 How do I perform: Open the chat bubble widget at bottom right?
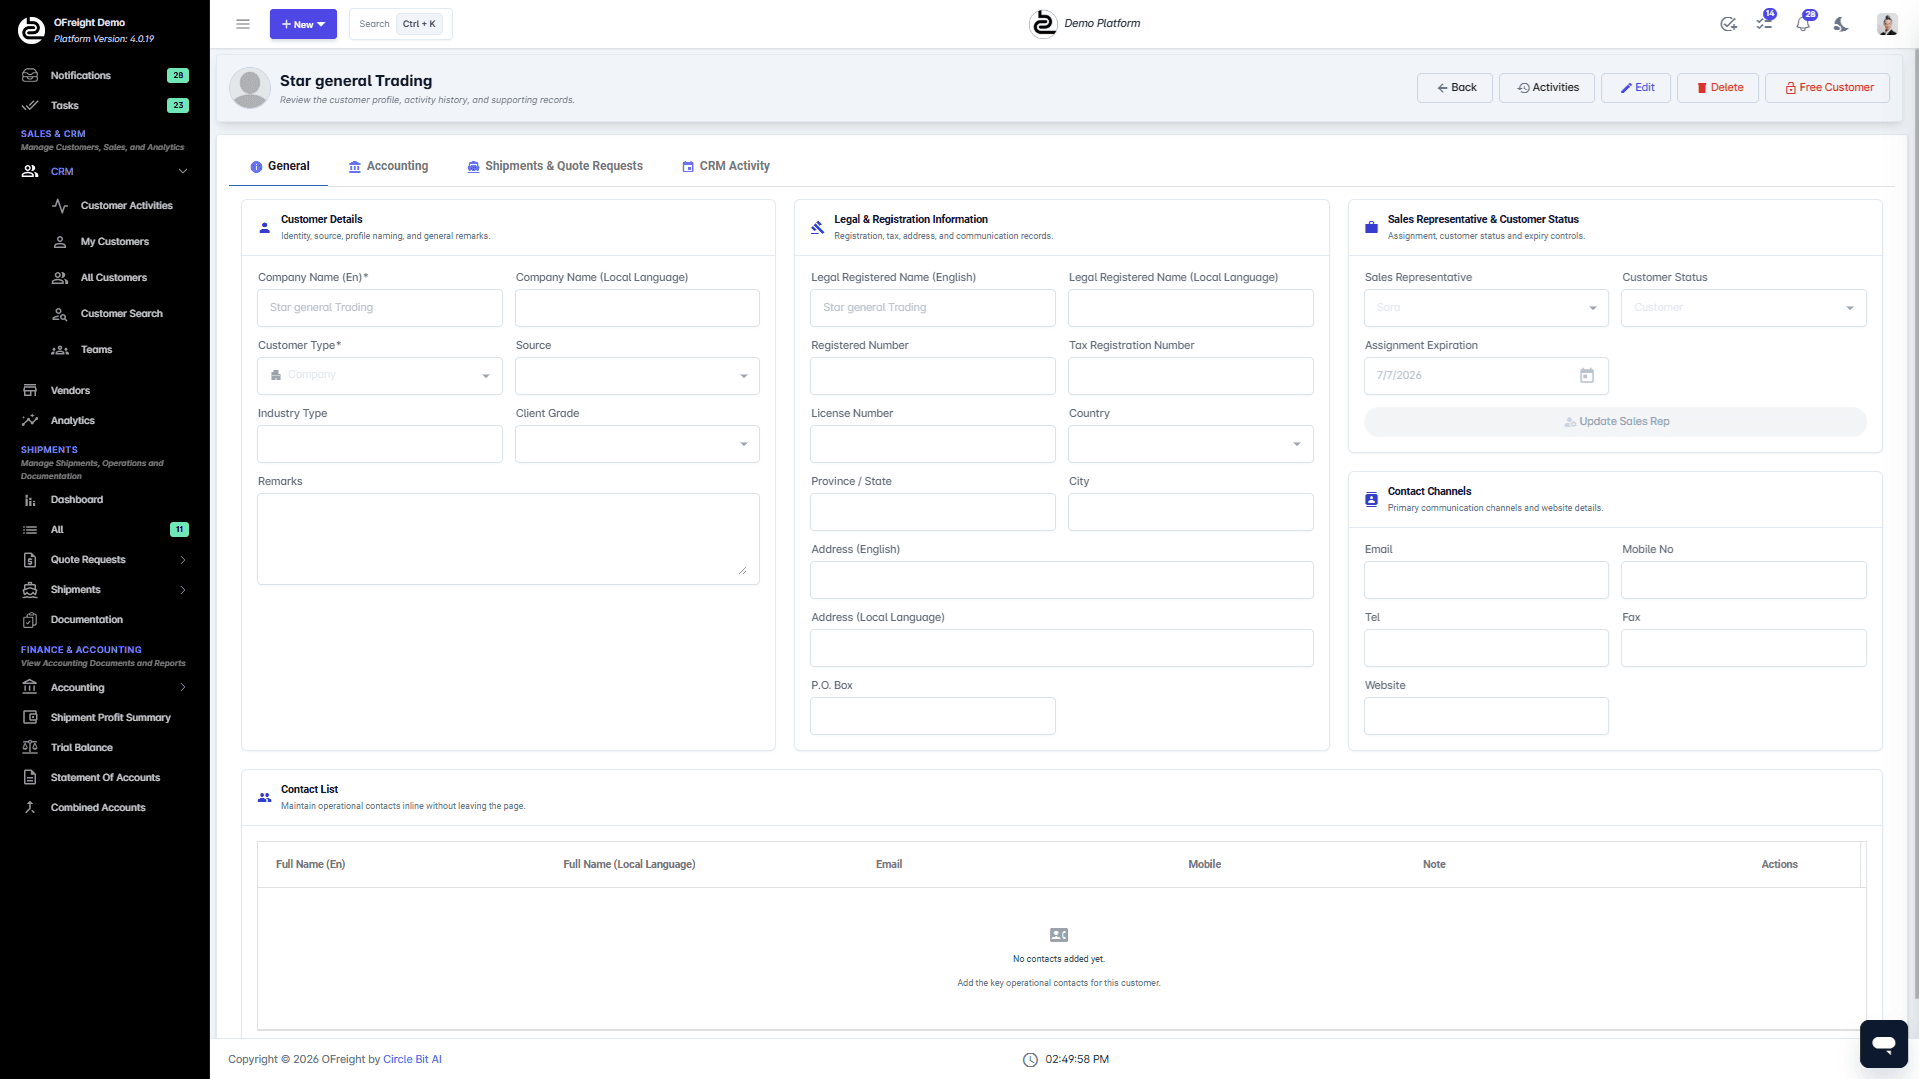point(1883,1044)
